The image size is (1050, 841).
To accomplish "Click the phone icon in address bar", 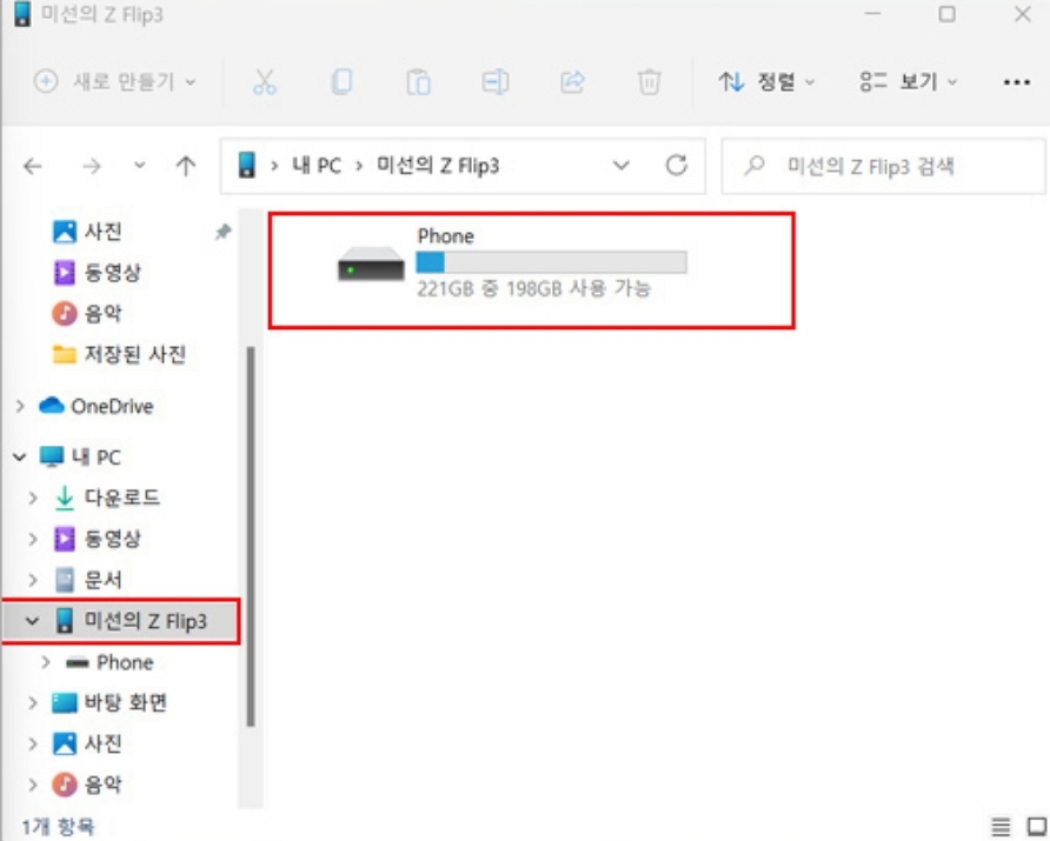I will pos(246,165).
